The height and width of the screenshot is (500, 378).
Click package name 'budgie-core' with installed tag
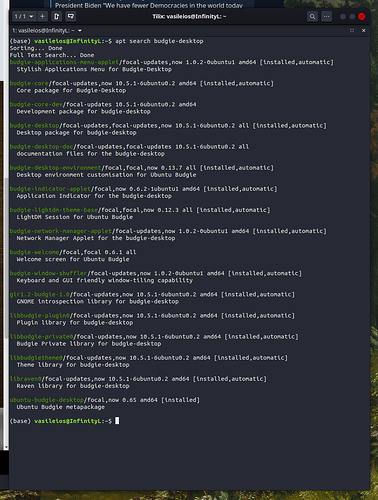[x=29, y=83]
